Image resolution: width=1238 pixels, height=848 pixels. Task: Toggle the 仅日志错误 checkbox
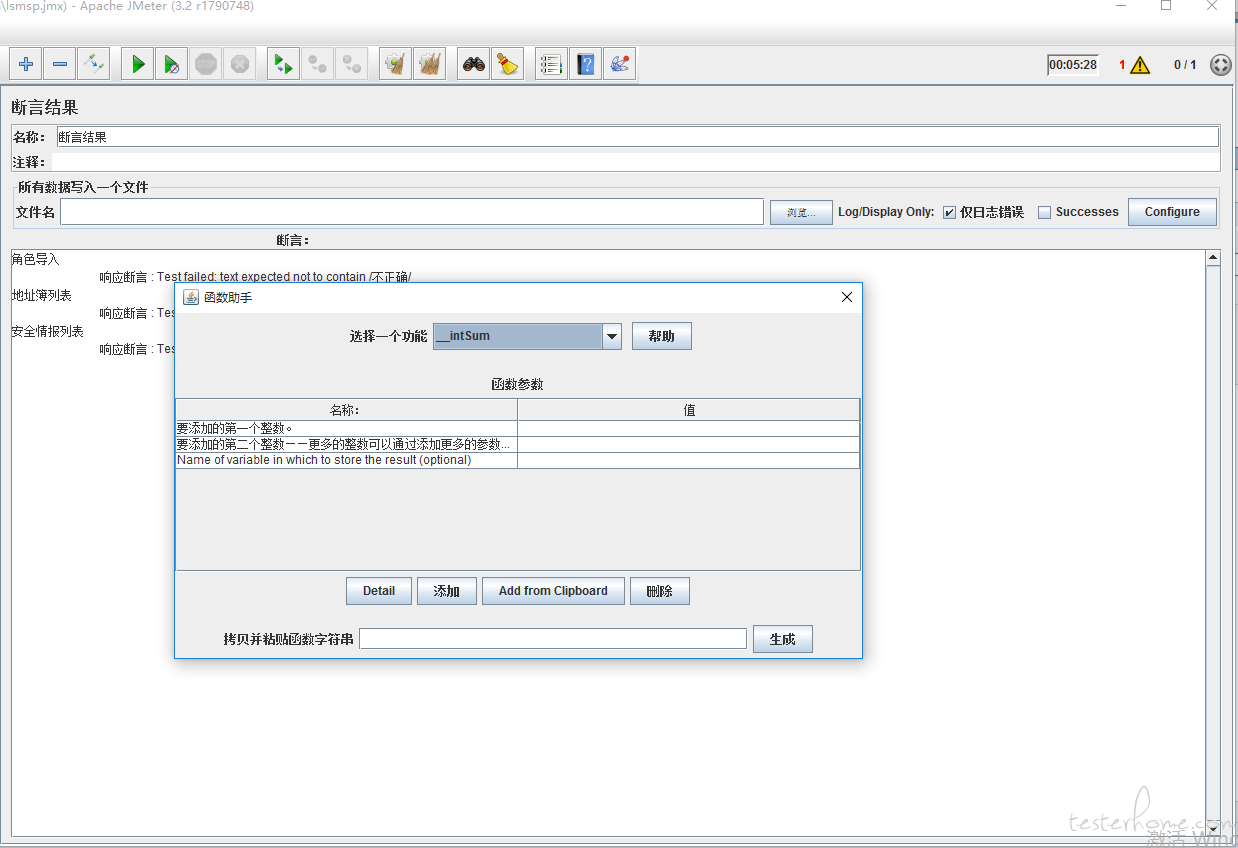coord(950,212)
